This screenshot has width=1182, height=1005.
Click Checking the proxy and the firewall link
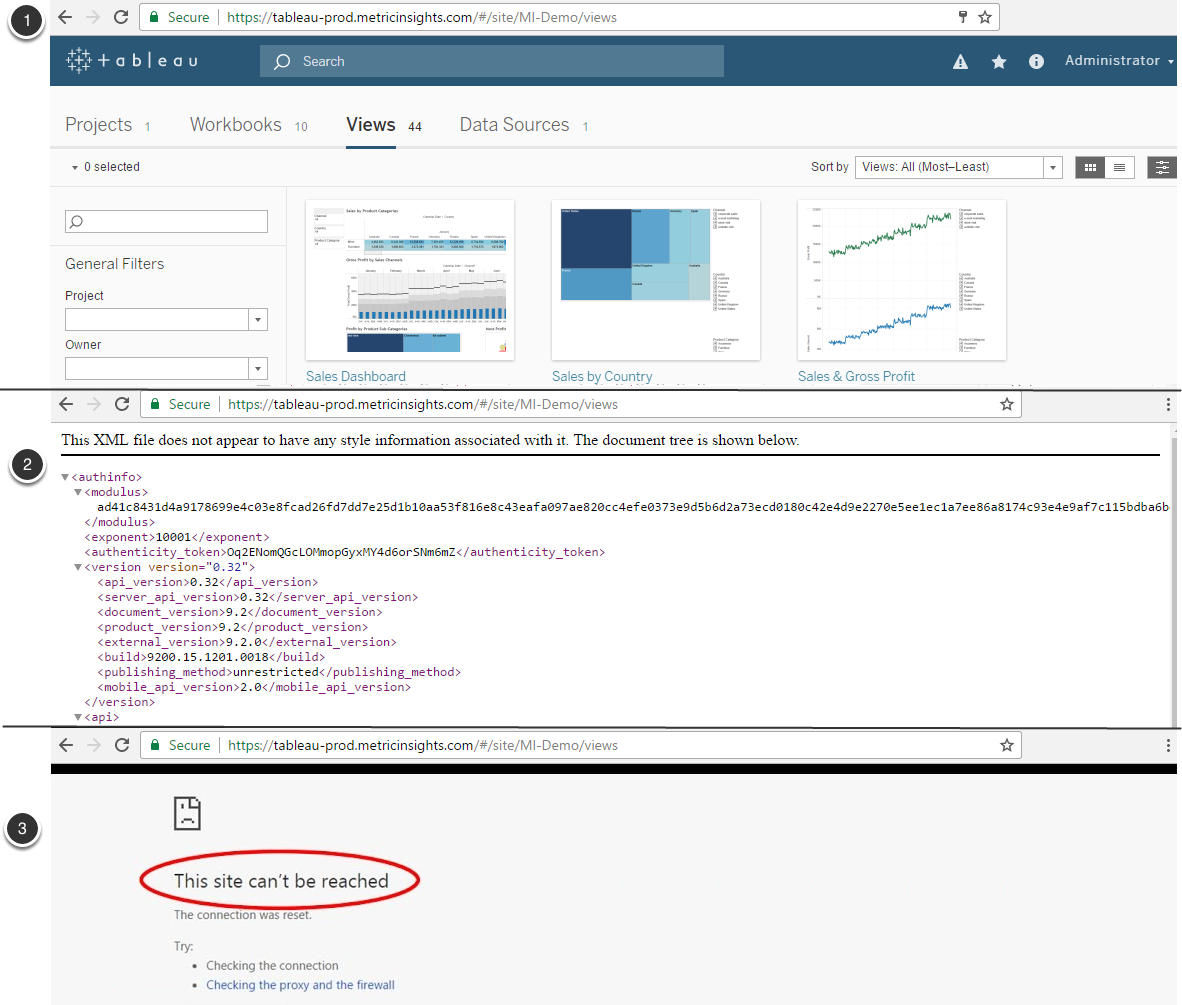pyautogui.click(x=300, y=985)
